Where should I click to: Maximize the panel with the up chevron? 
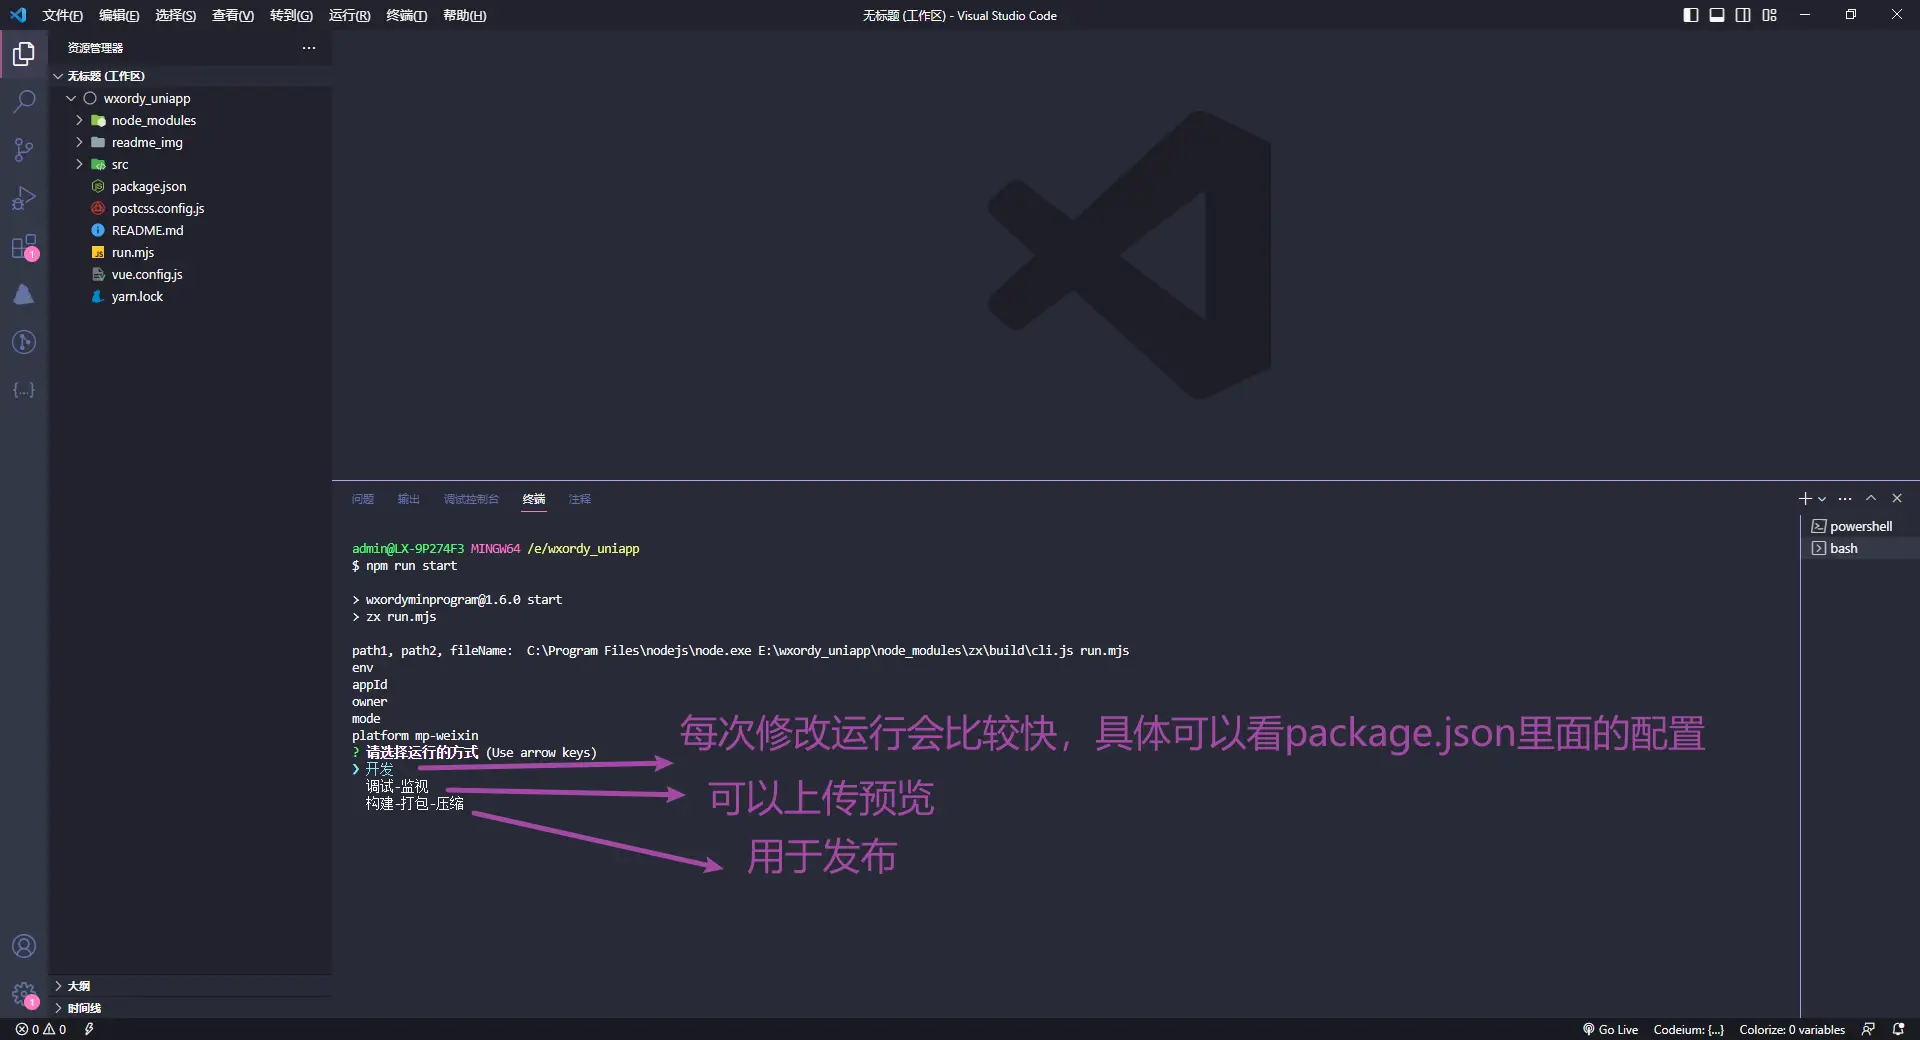click(1871, 498)
